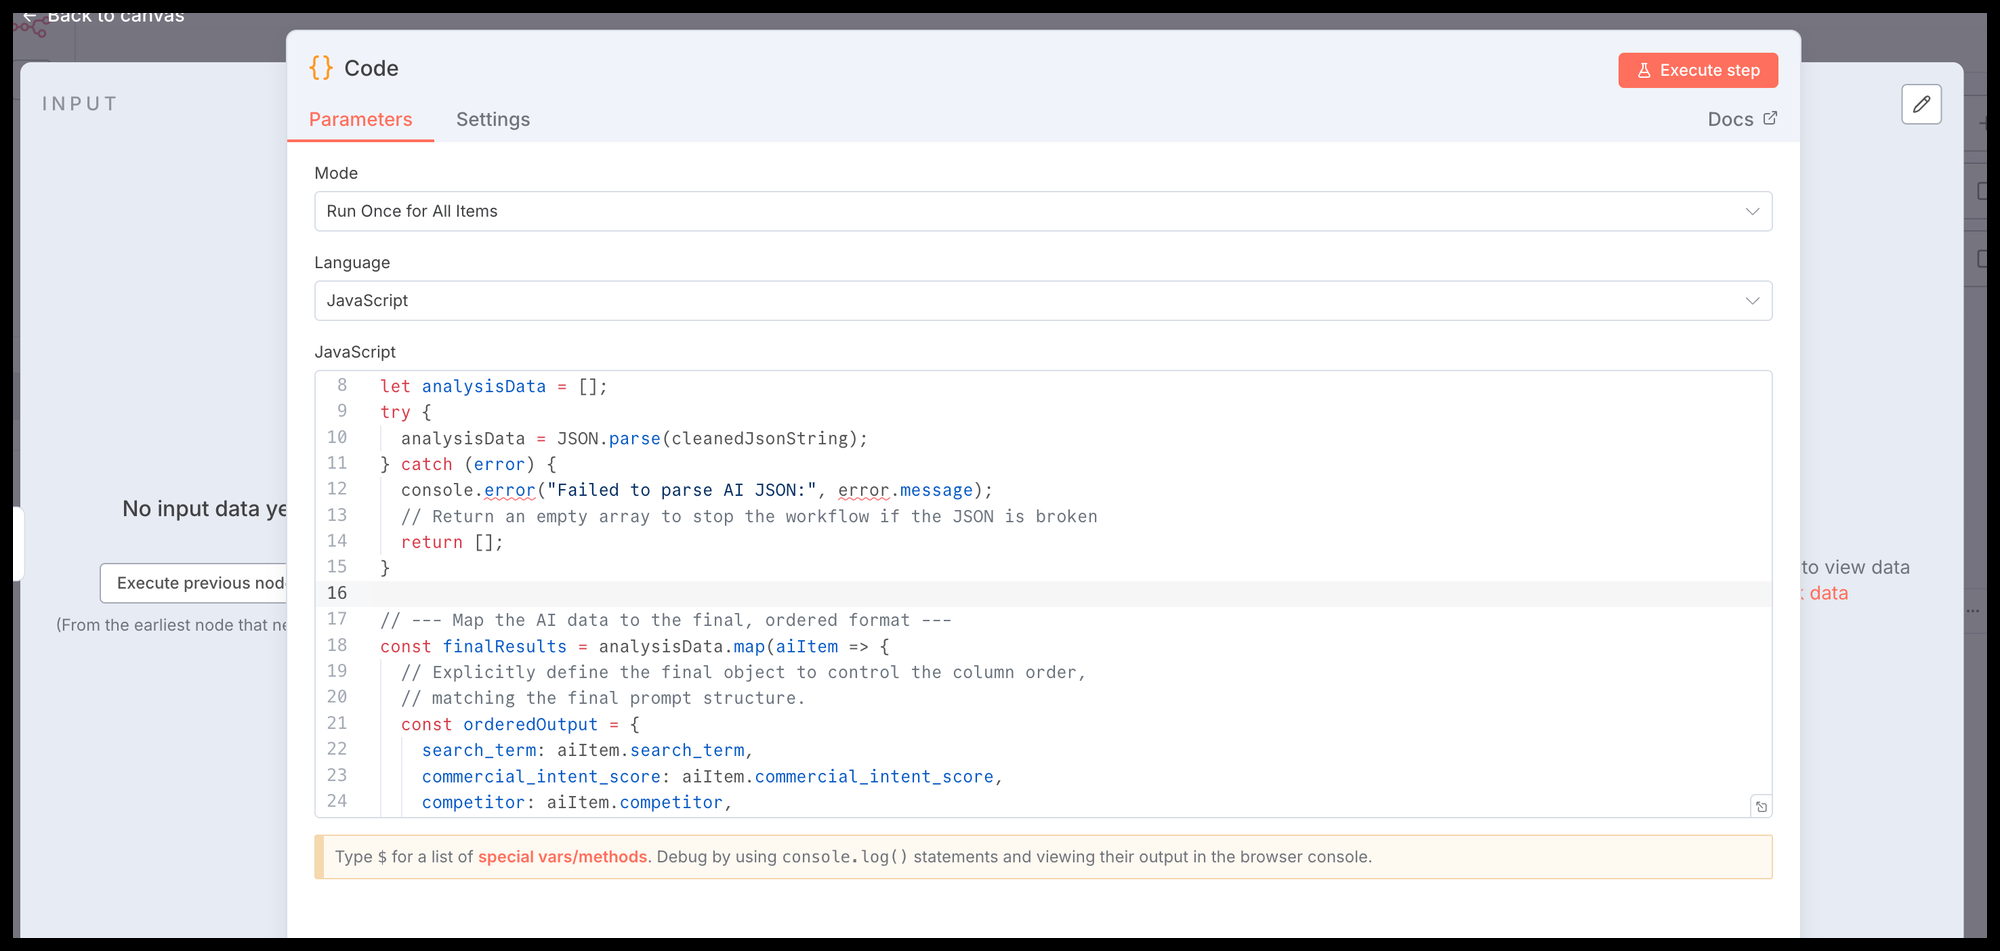Viewport: 2000px width, 951px height.
Task: Open the Mode dropdown
Action: tap(1042, 211)
